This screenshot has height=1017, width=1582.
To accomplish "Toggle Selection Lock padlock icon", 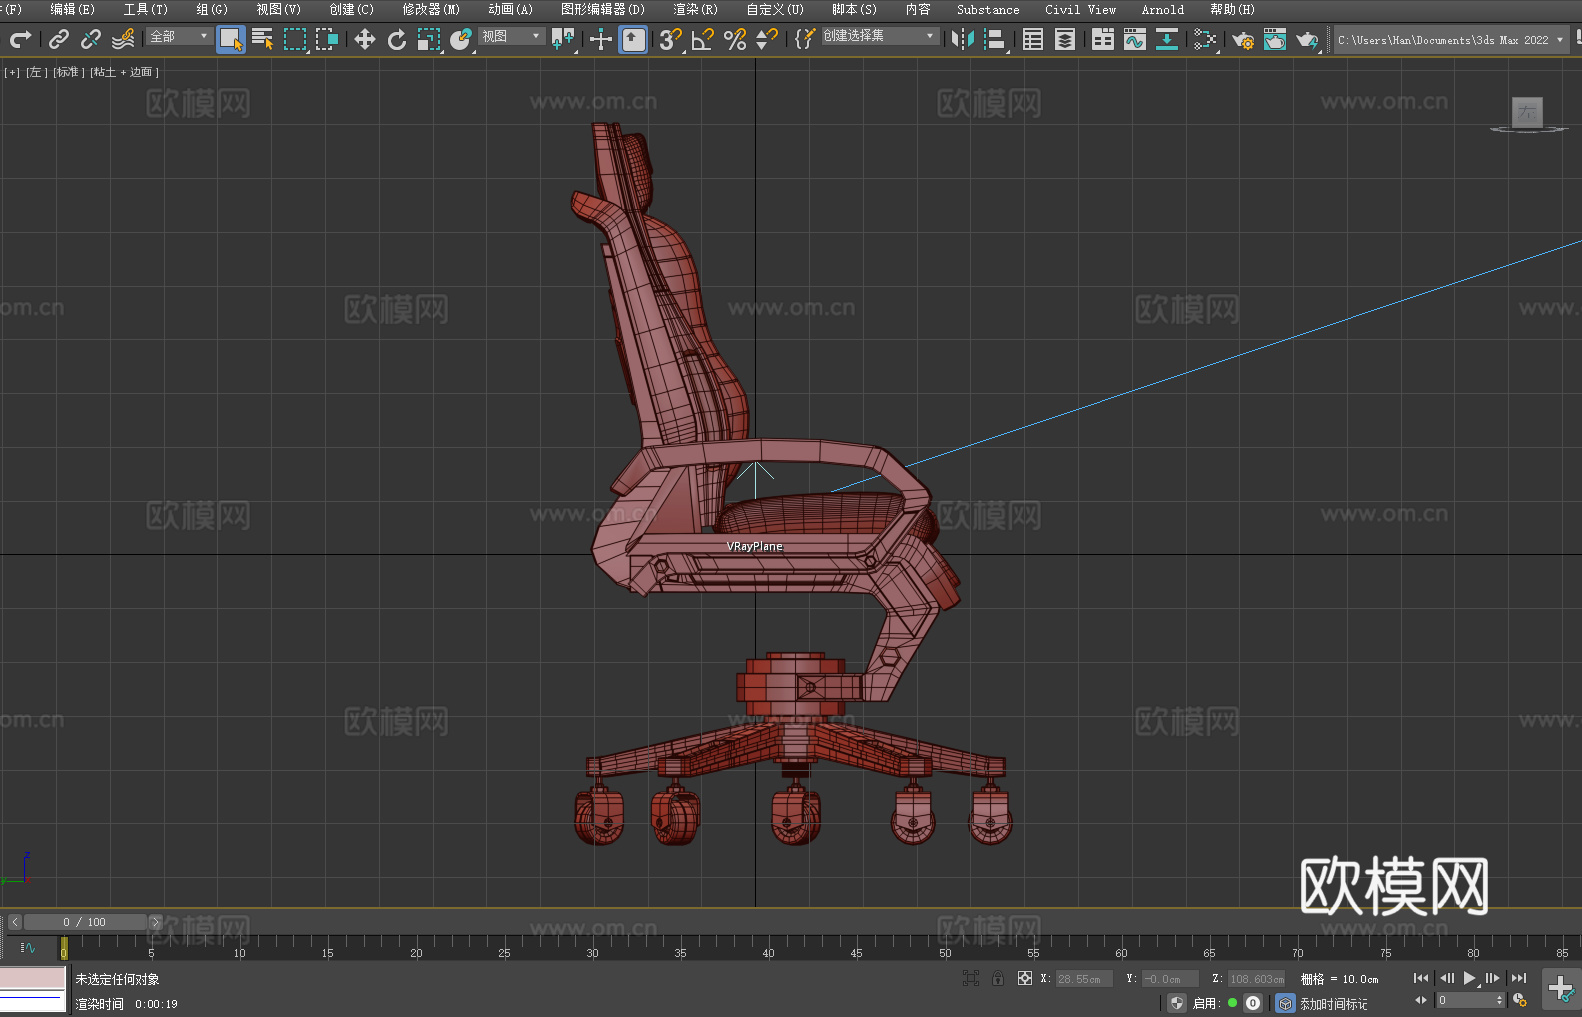I will pos(997,978).
